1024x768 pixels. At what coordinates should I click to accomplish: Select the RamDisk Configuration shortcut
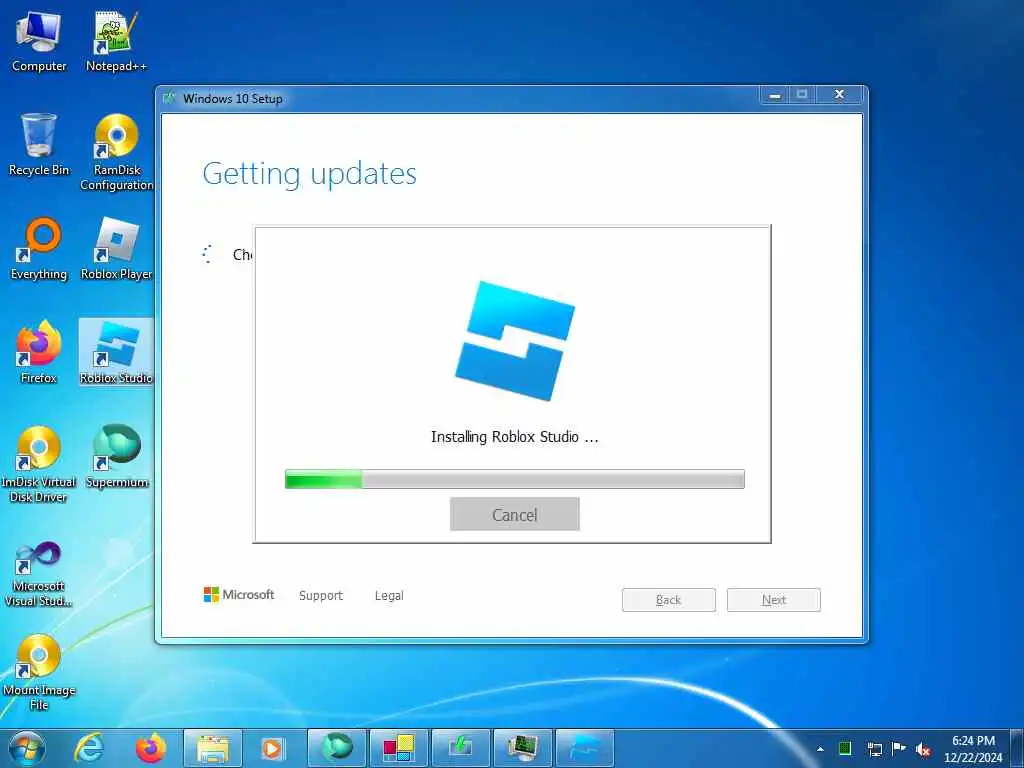coord(116,153)
